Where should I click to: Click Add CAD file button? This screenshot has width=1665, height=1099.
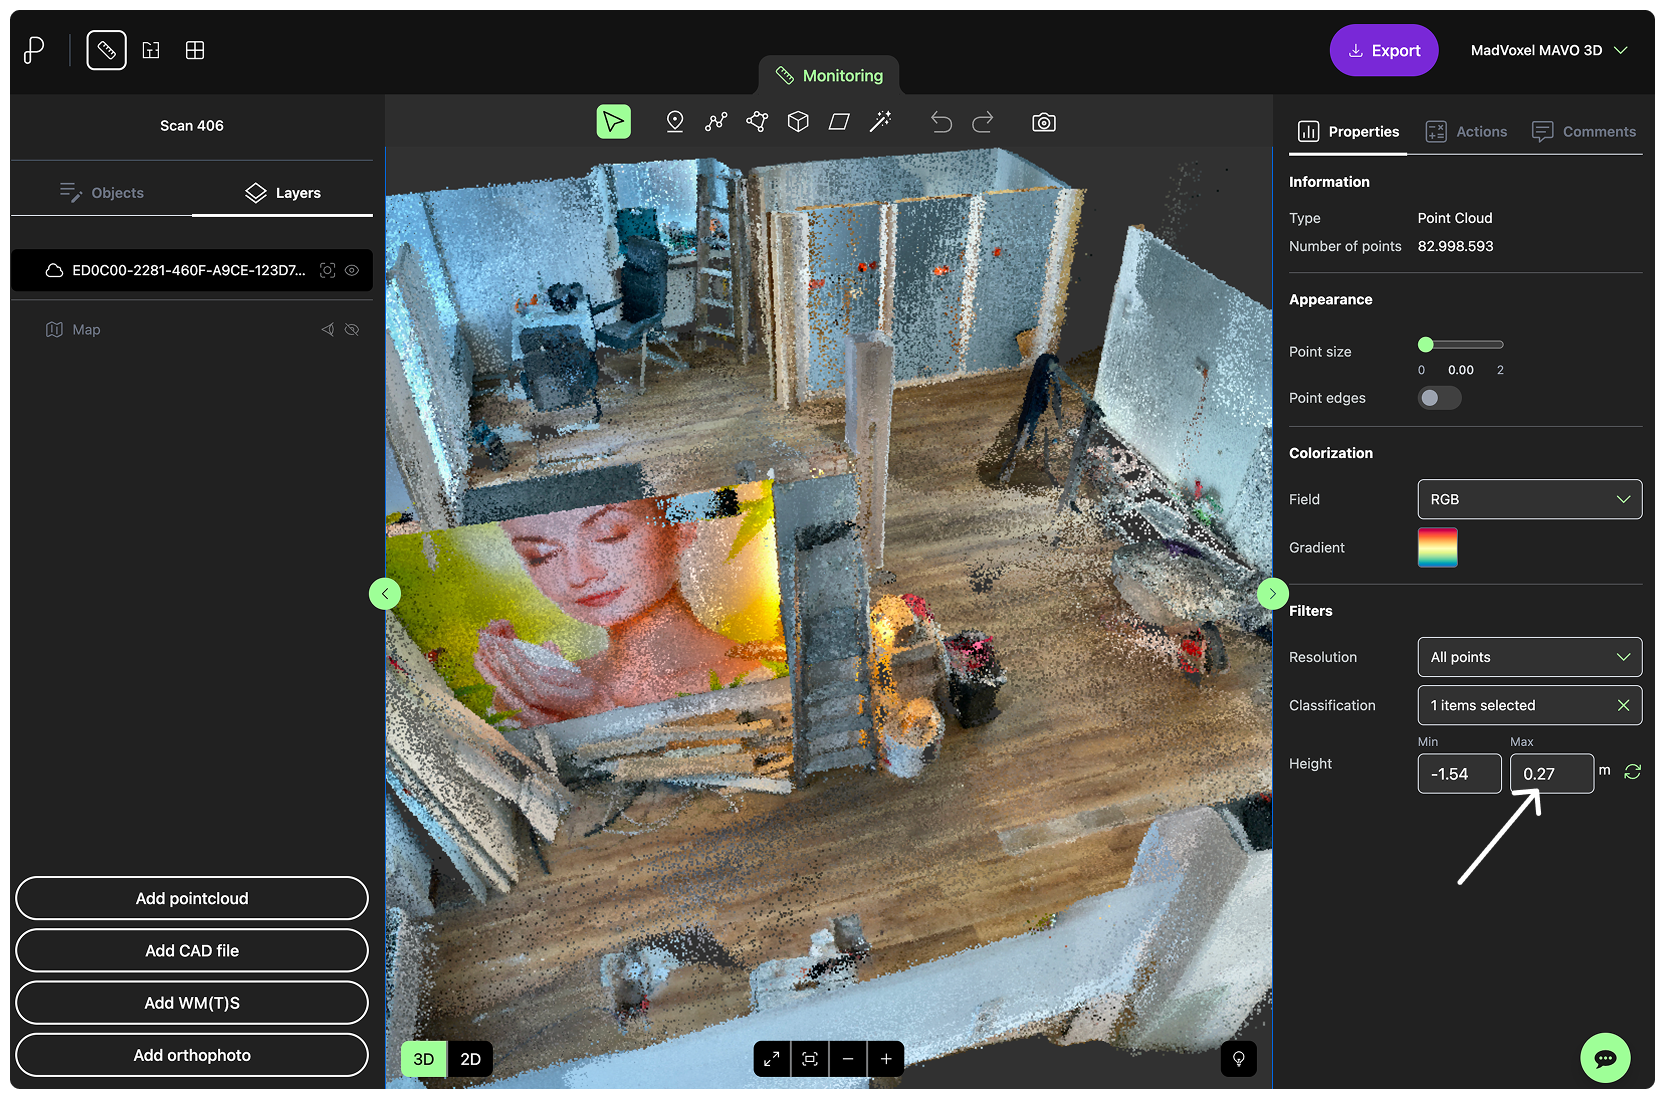[192, 951]
